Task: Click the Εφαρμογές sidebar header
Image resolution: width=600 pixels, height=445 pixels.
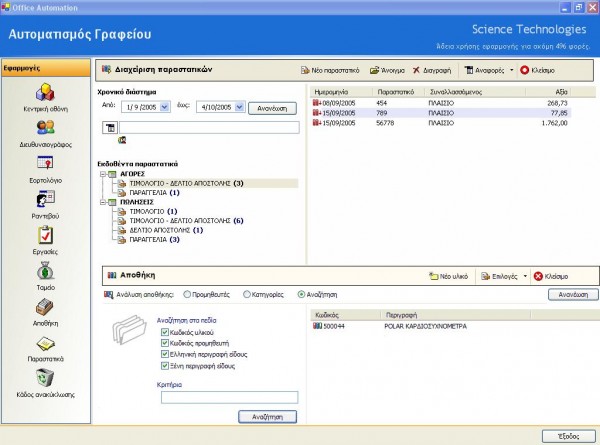Action: click(x=46, y=68)
